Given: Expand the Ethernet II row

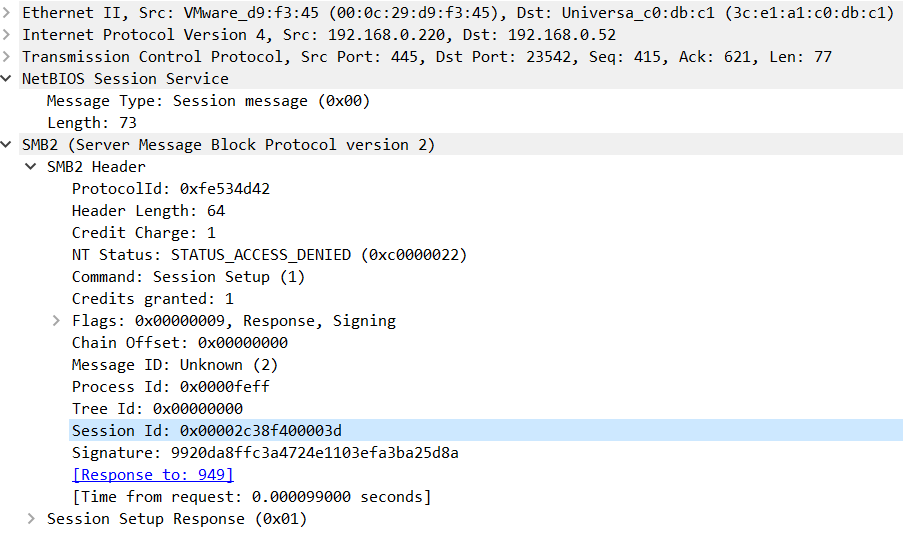Looking at the screenshot, I should click(x=6, y=13).
